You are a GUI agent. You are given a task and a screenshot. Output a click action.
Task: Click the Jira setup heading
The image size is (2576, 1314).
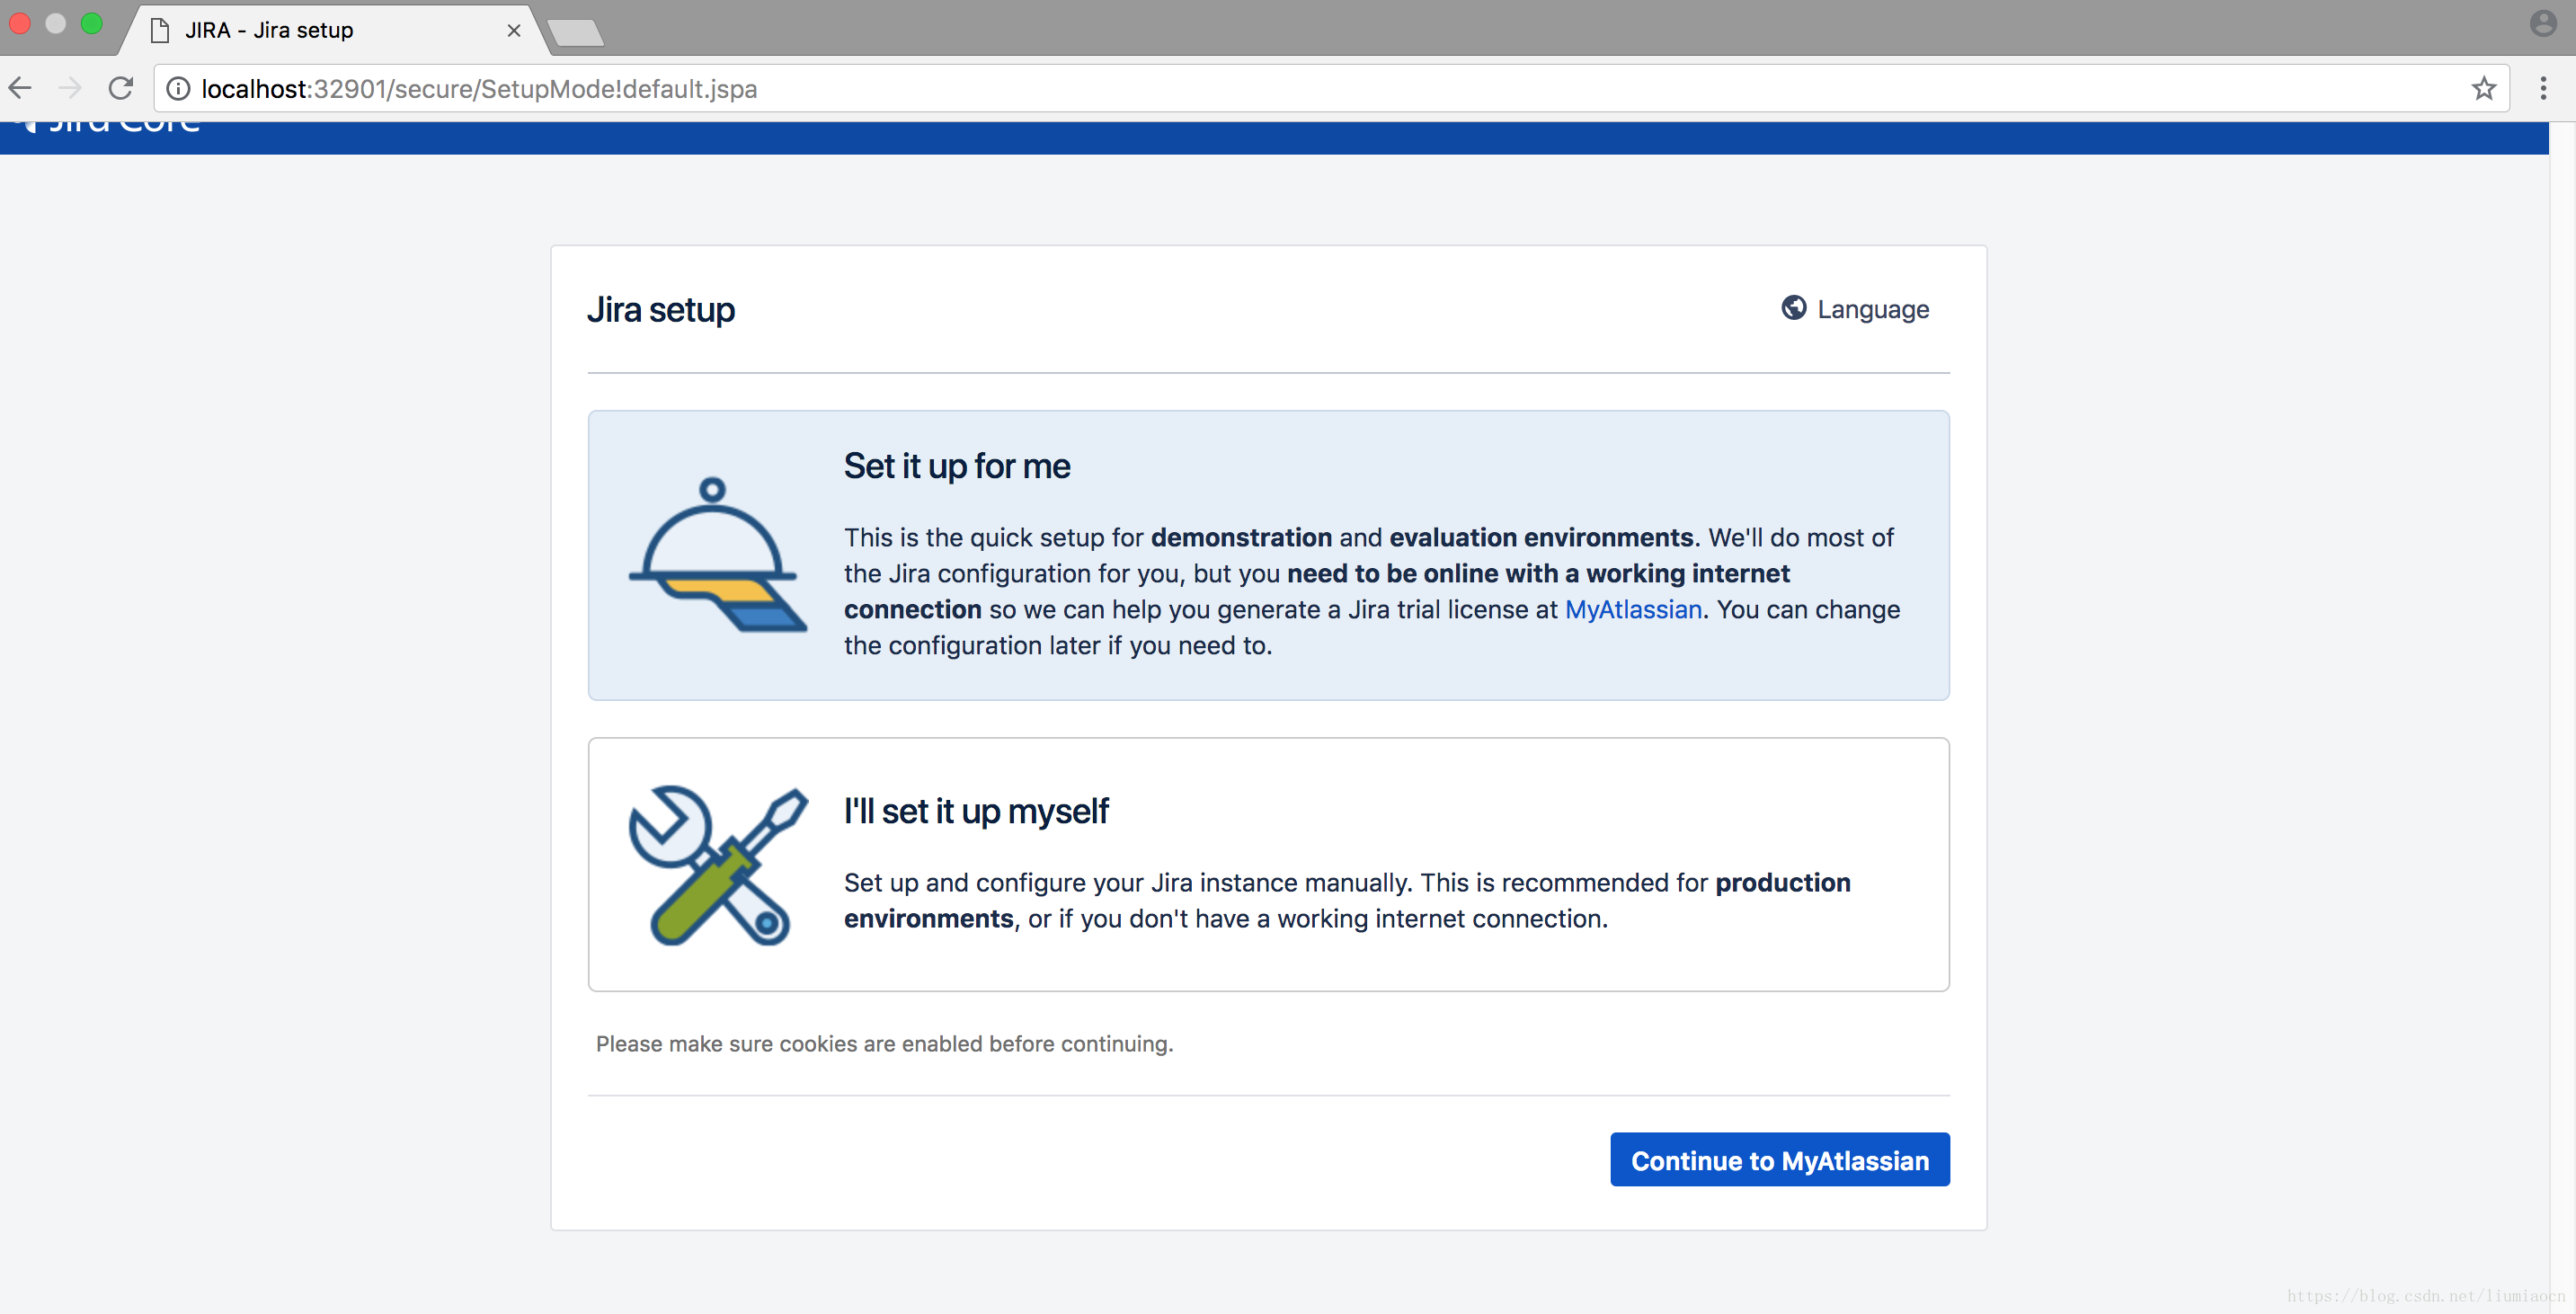(660, 310)
